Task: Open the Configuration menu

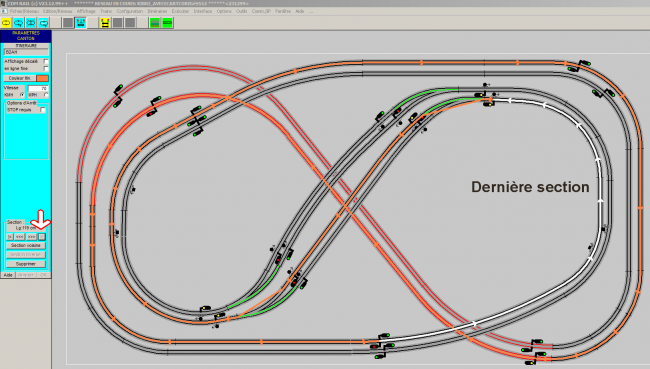Action: pyautogui.click(x=130, y=11)
